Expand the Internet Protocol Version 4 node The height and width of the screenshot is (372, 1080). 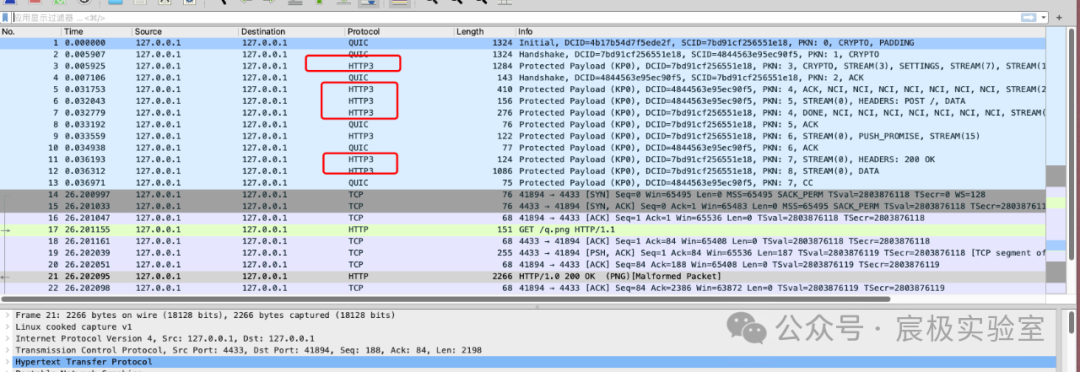(7, 338)
